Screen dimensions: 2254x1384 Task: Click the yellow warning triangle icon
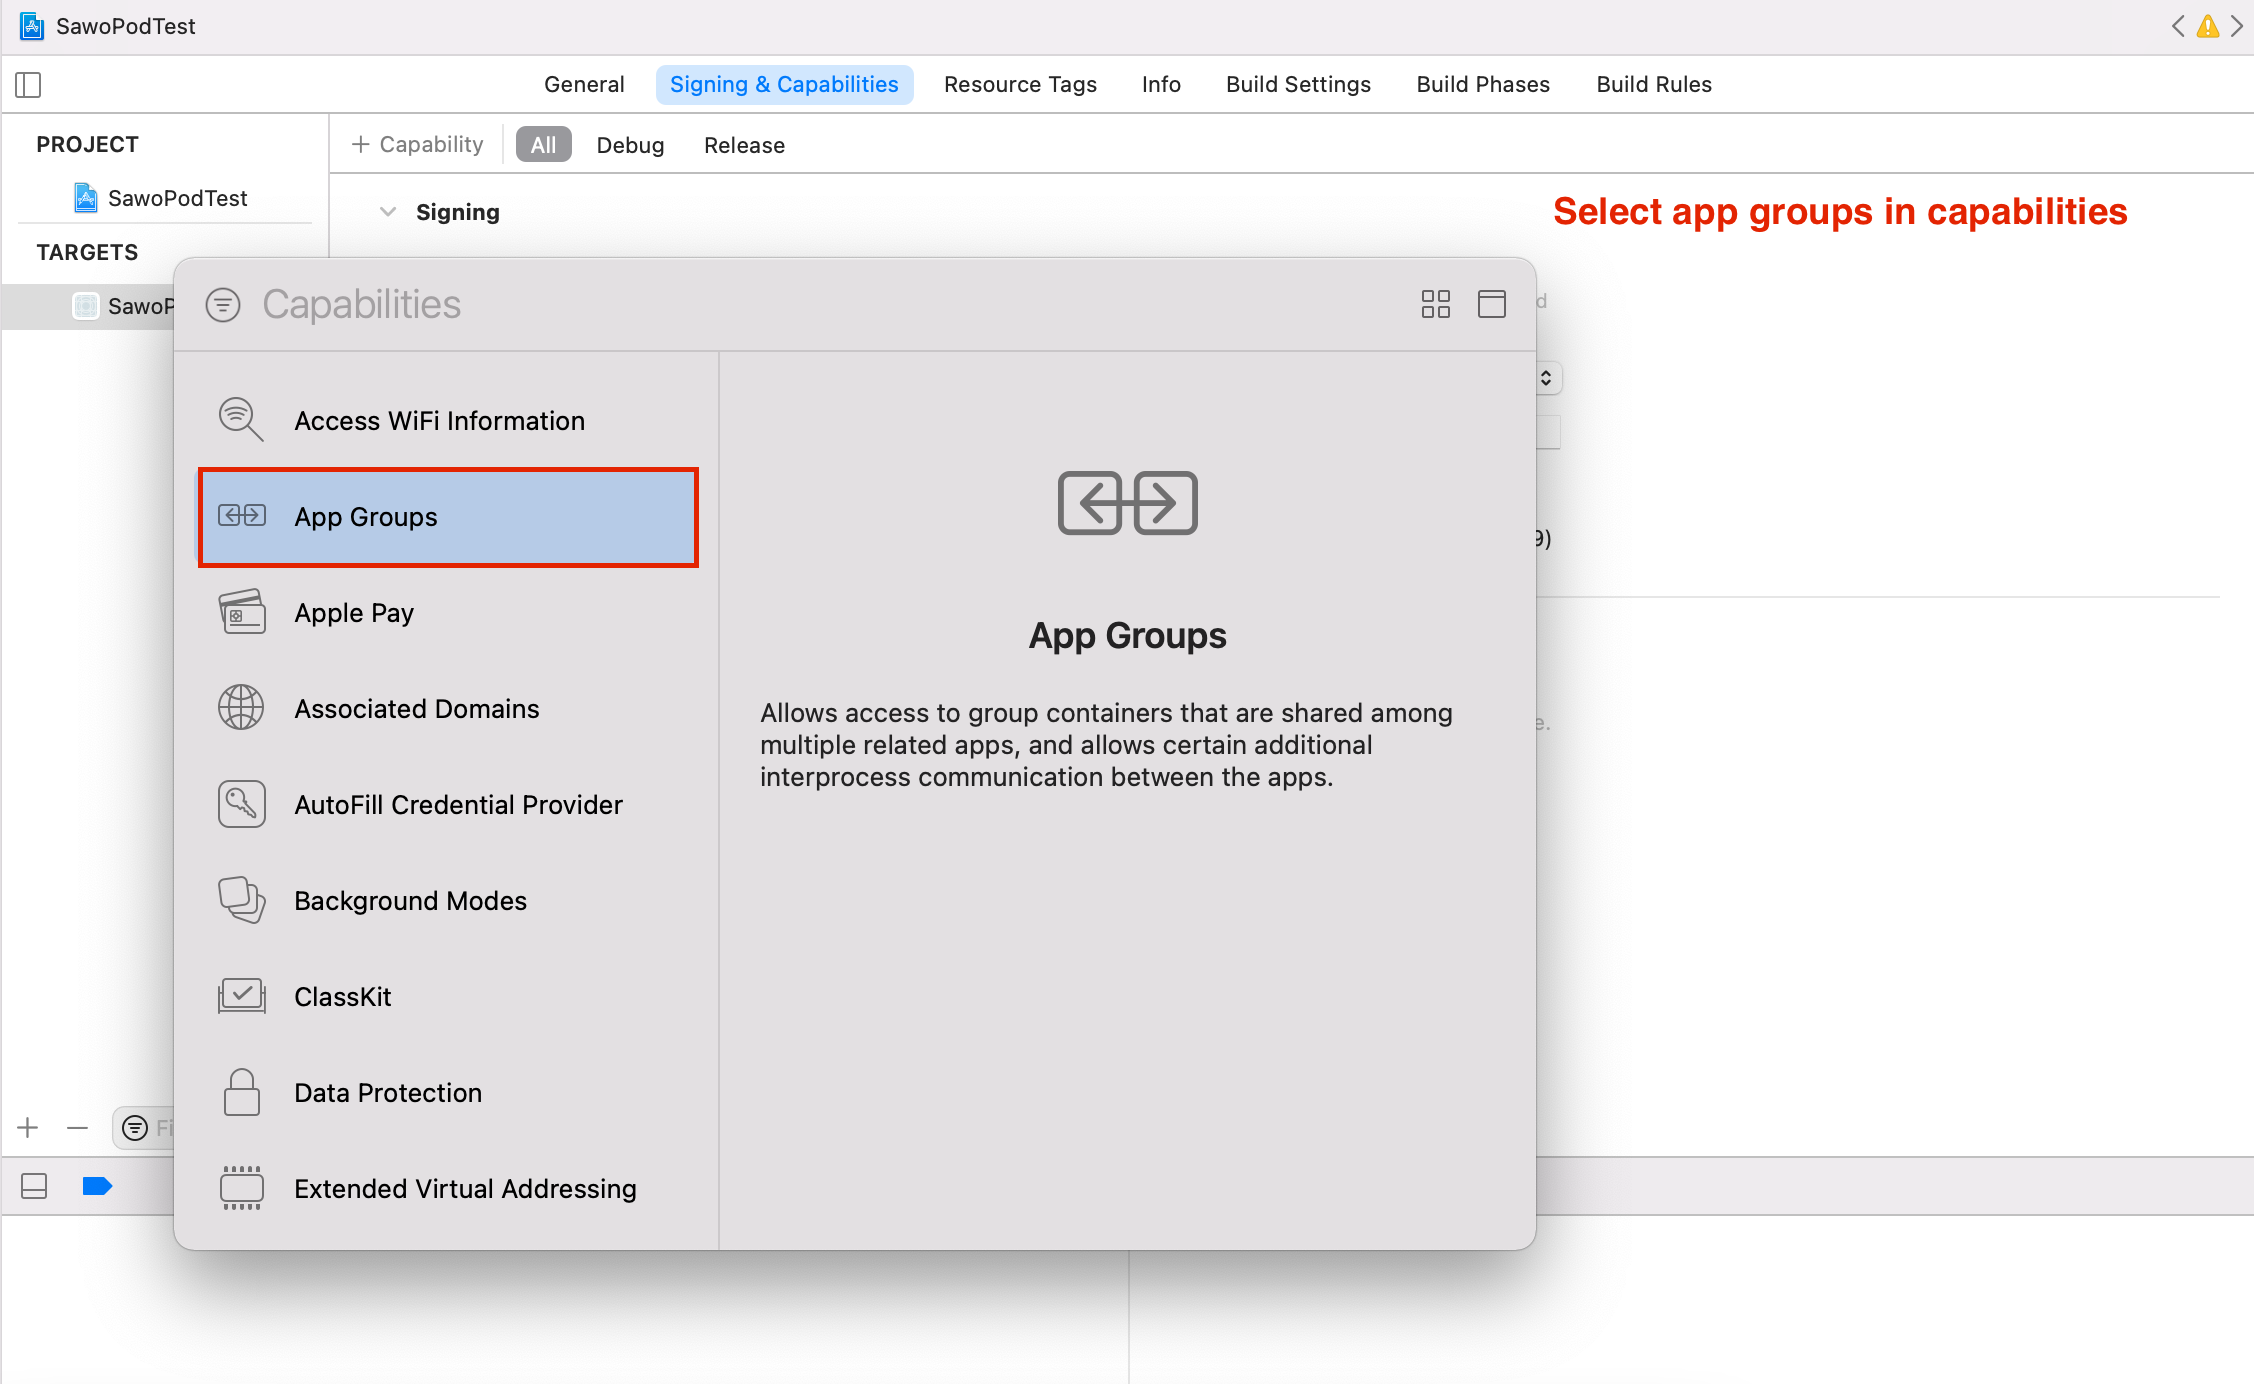pyautogui.click(x=2207, y=26)
